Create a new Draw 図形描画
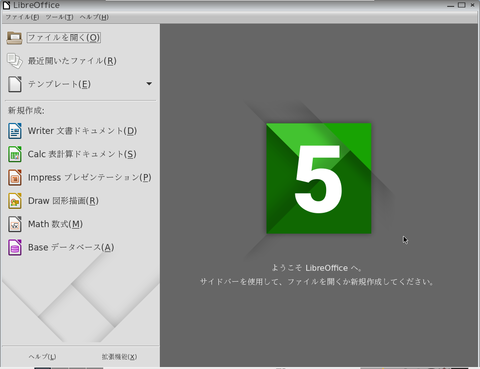The width and height of the screenshot is (480, 369). pyautogui.click(x=63, y=201)
